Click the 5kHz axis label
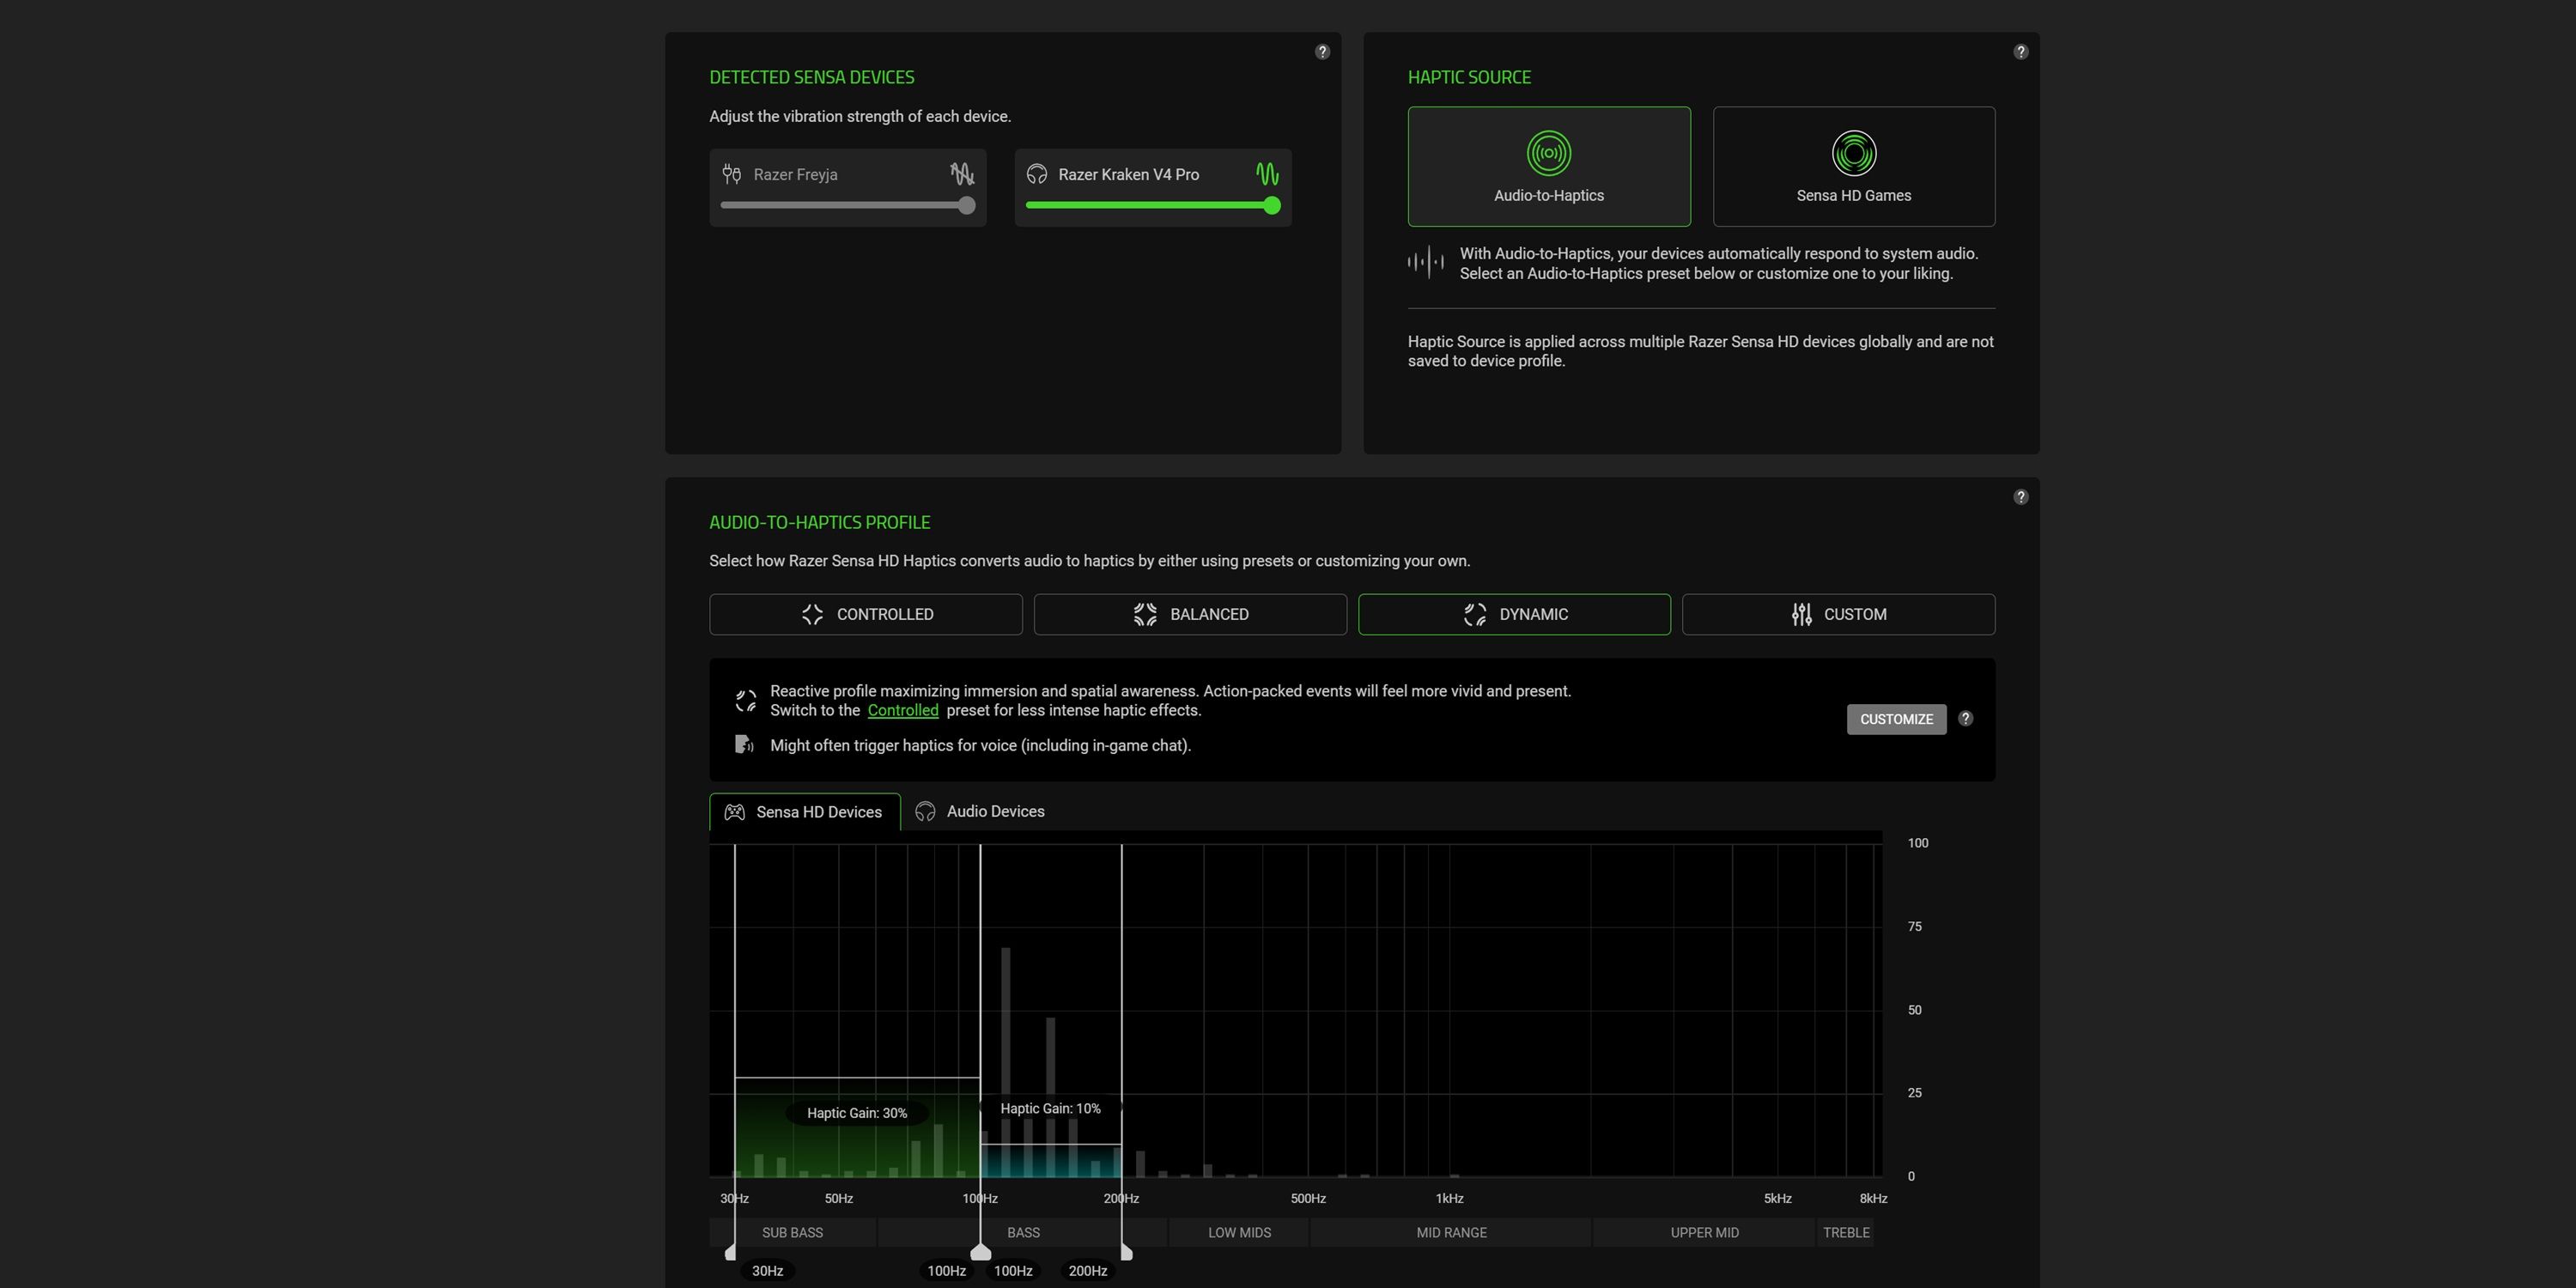This screenshot has width=2576, height=1288. 1777,1198
